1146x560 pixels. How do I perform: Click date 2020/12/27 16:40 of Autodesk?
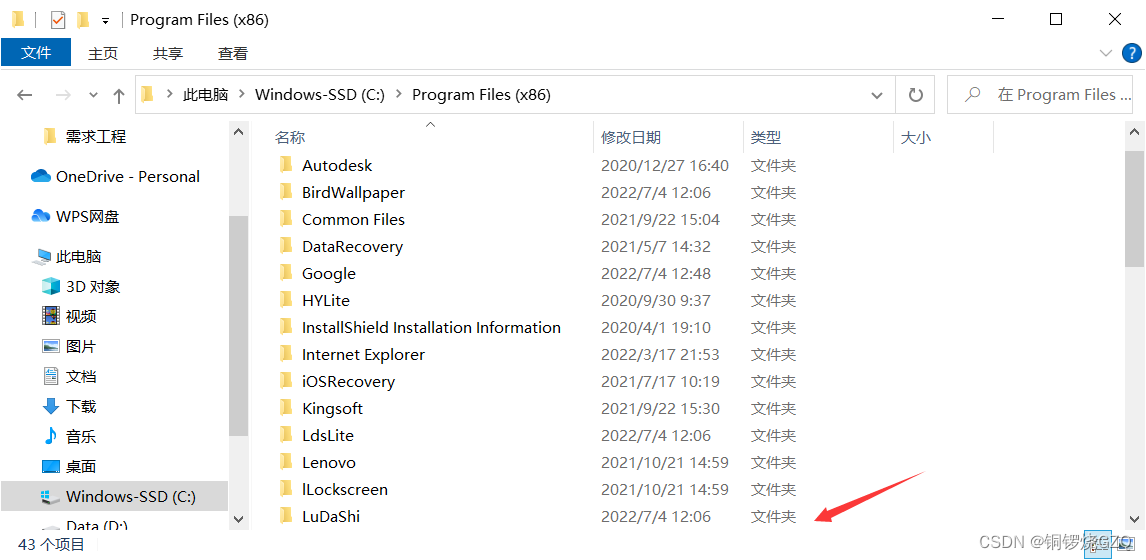click(x=664, y=165)
